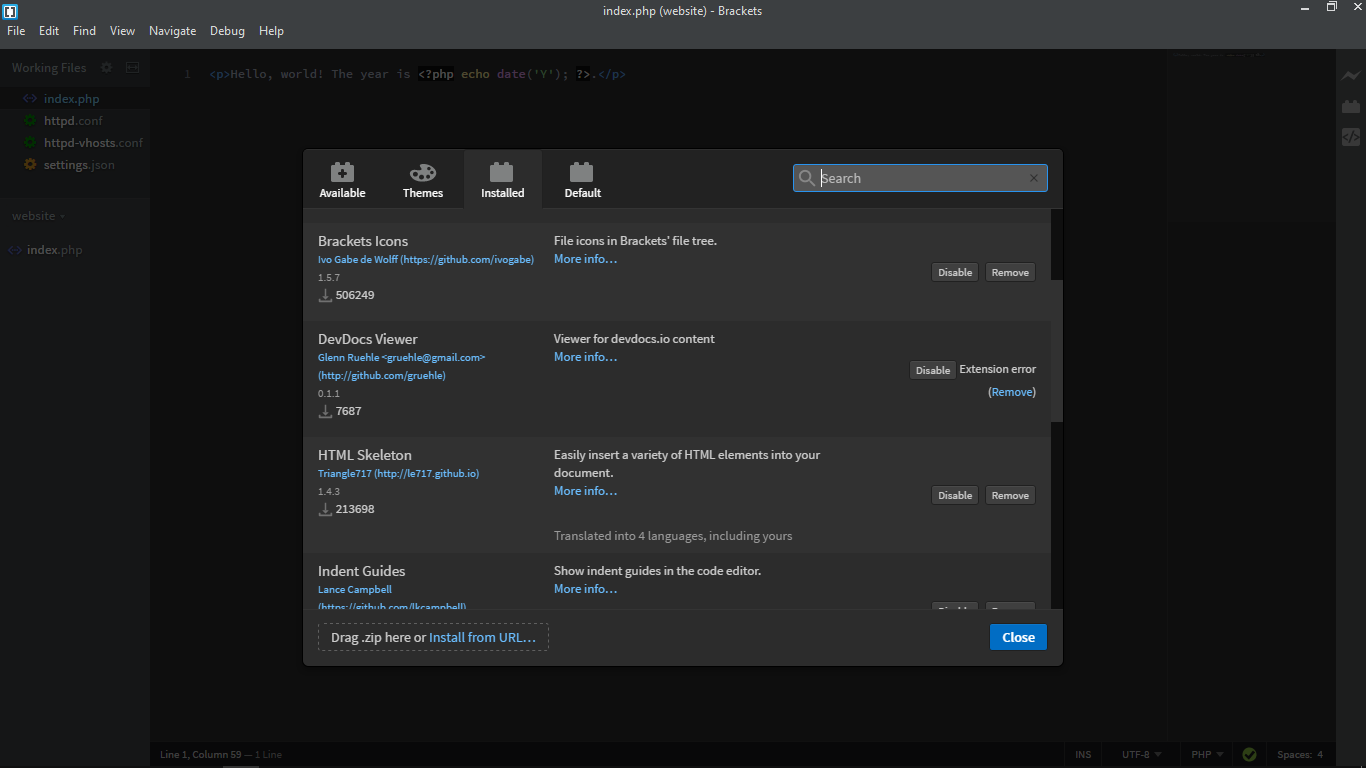Screen dimensions: 1366x768
Task: Open the Find menu
Action: (x=84, y=31)
